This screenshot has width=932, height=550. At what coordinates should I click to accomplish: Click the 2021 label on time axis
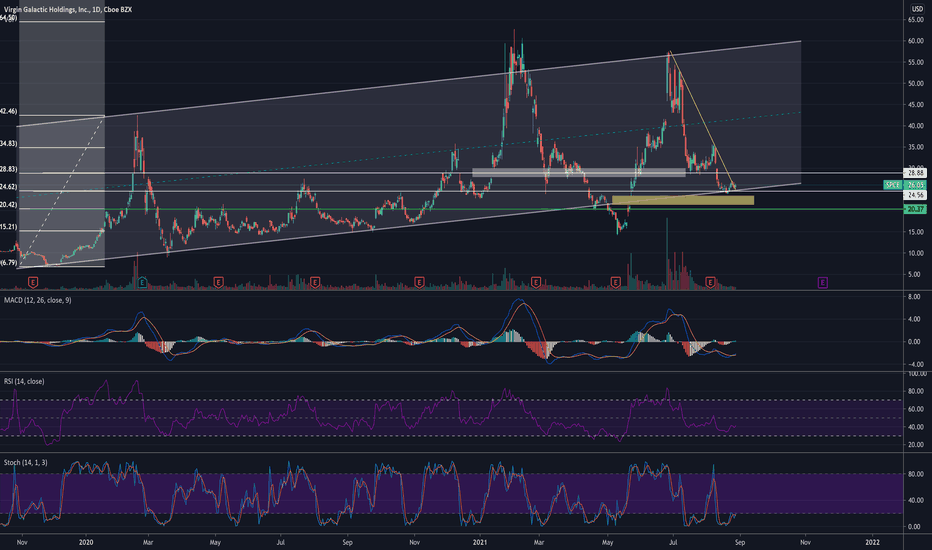click(x=480, y=542)
